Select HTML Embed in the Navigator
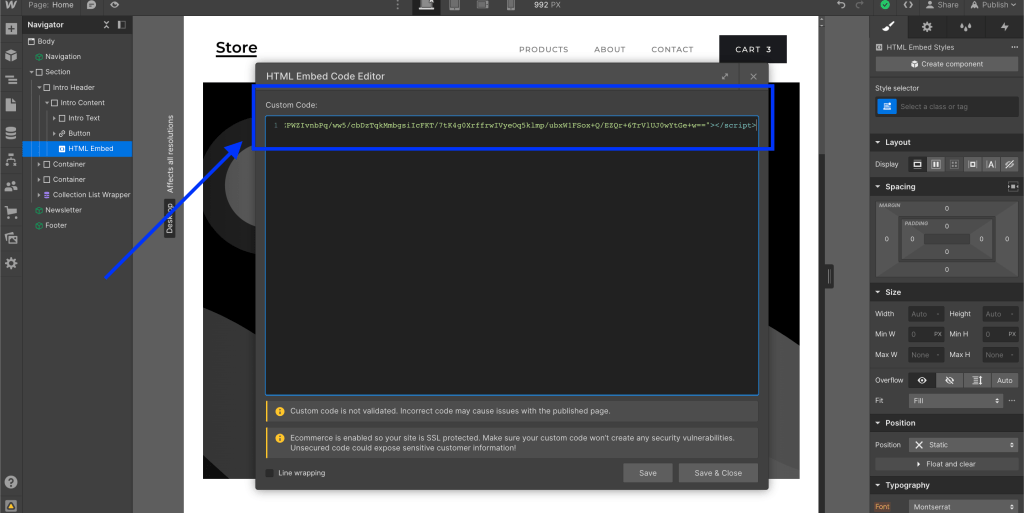This screenshot has width=1024, height=513. [77, 149]
